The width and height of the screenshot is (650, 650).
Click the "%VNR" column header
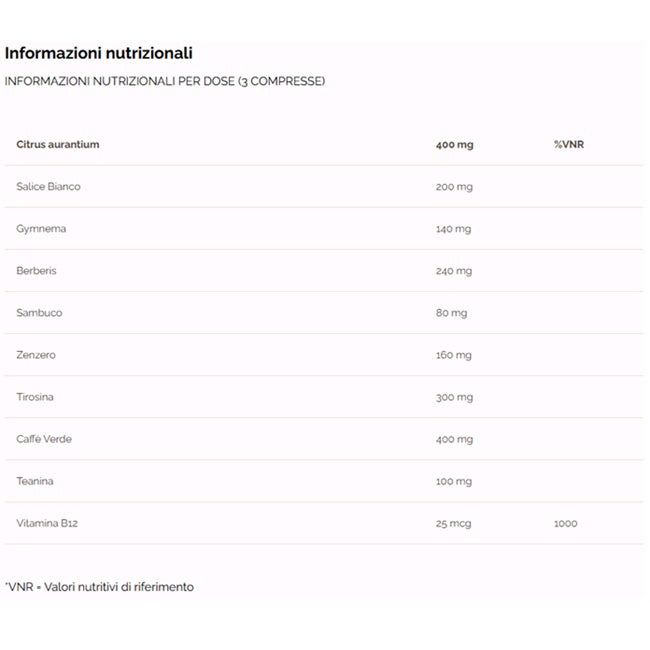pos(568,145)
